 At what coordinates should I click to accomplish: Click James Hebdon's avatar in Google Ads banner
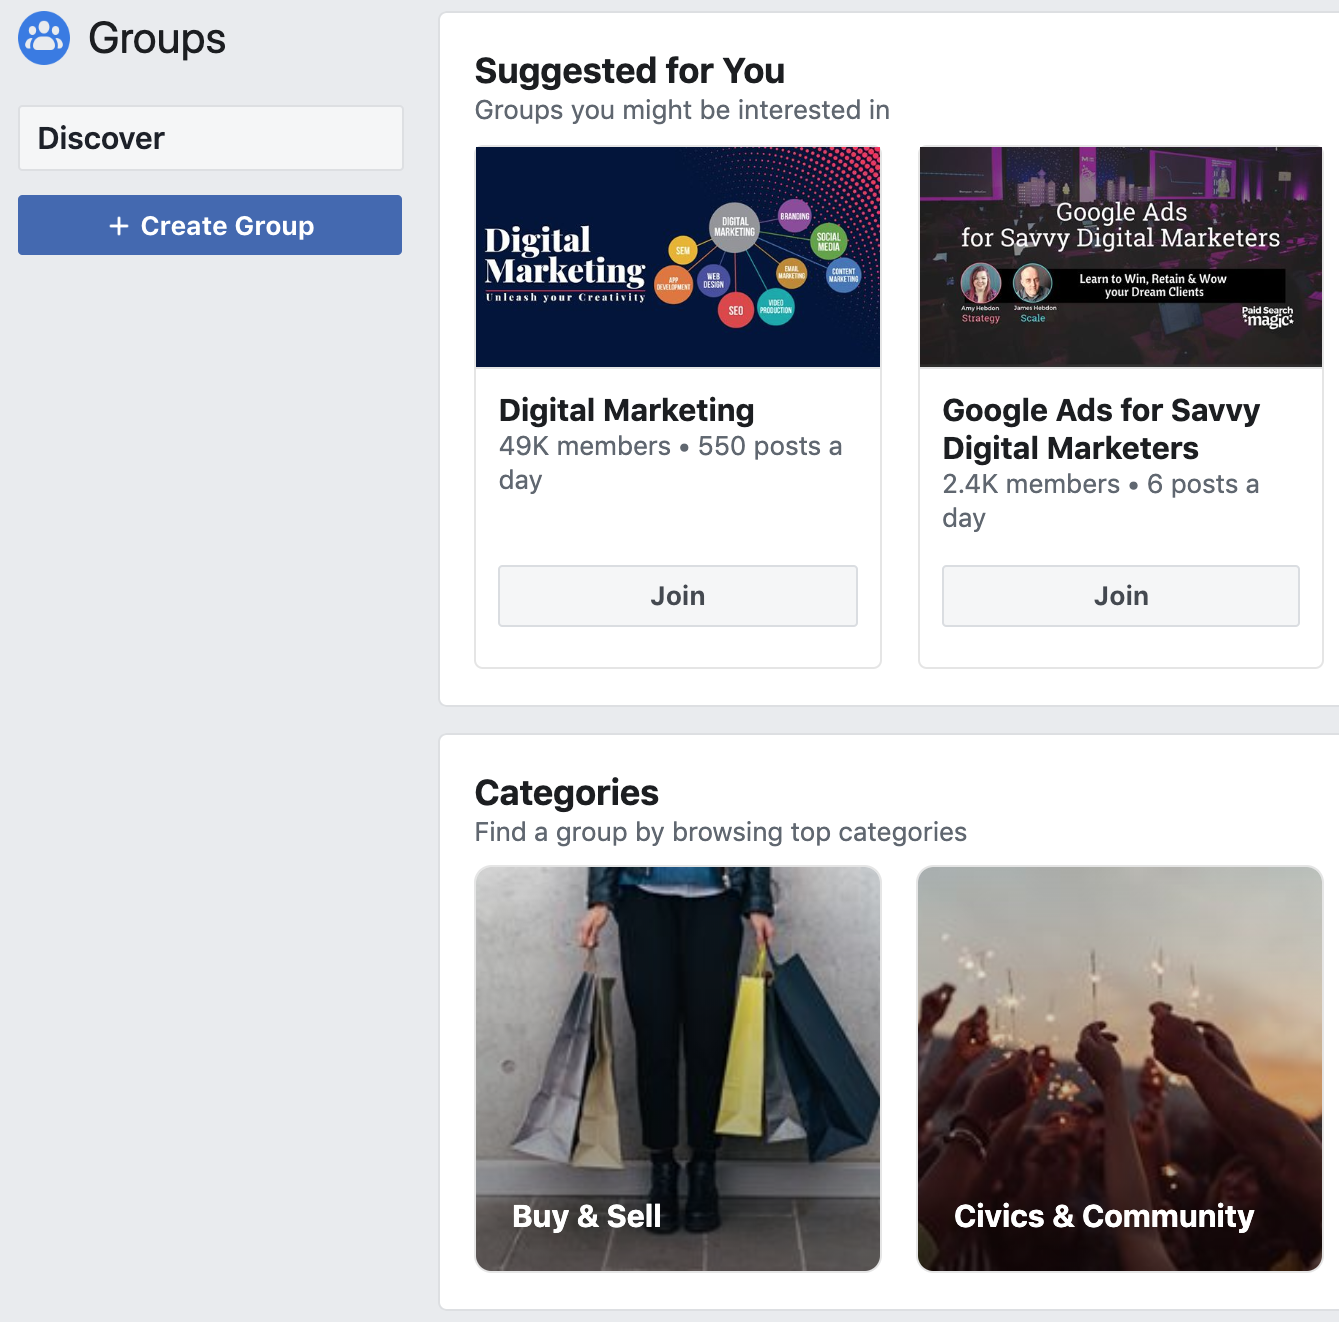pyautogui.click(x=1032, y=283)
